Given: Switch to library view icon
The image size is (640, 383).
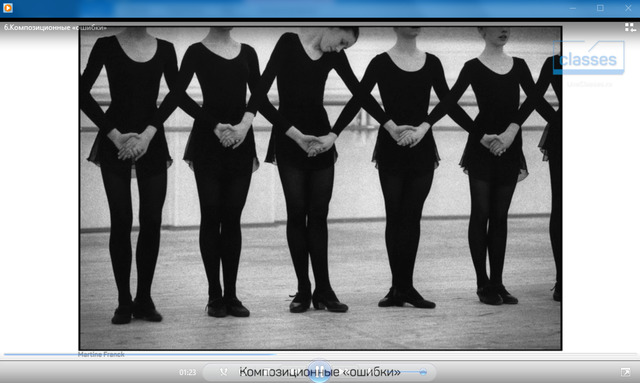Looking at the screenshot, I should [630, 27].
